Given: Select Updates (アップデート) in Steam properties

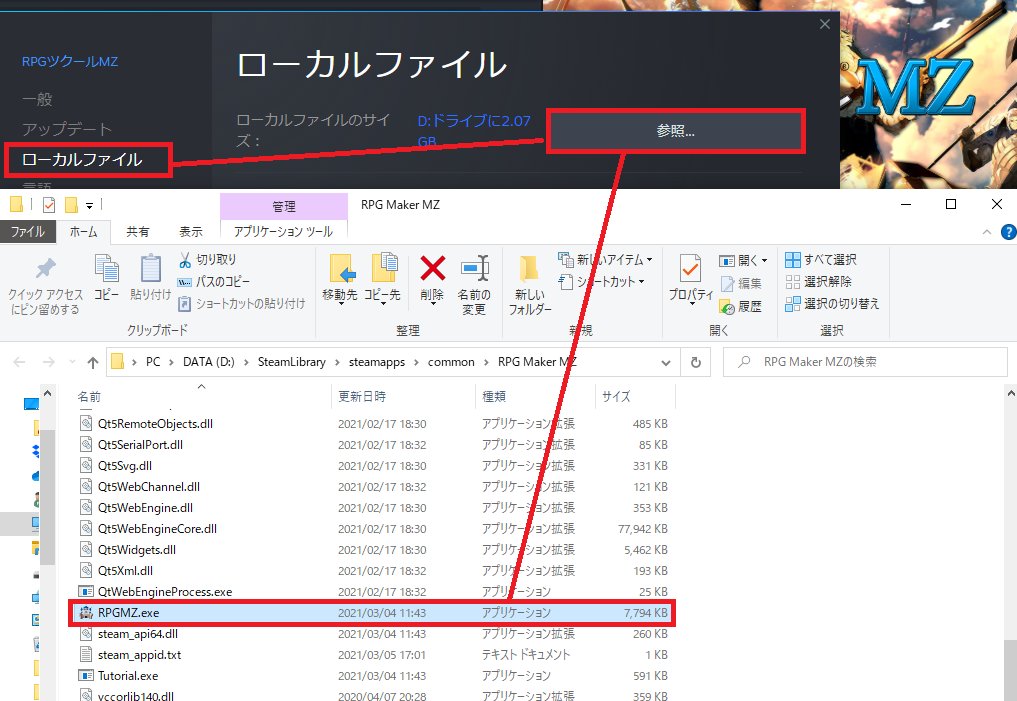Looking at the screenshot, I should pos(67,129).
